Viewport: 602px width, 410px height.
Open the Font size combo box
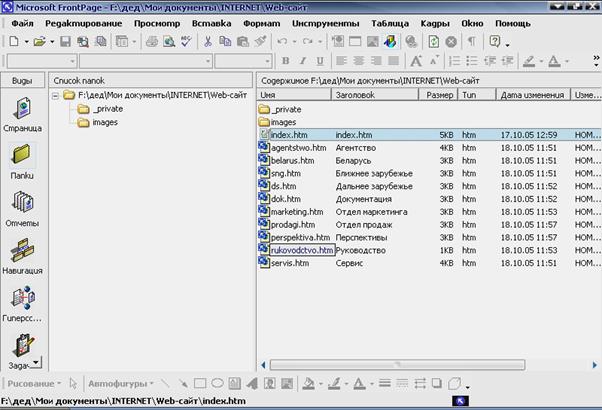(x=243, y=61)
